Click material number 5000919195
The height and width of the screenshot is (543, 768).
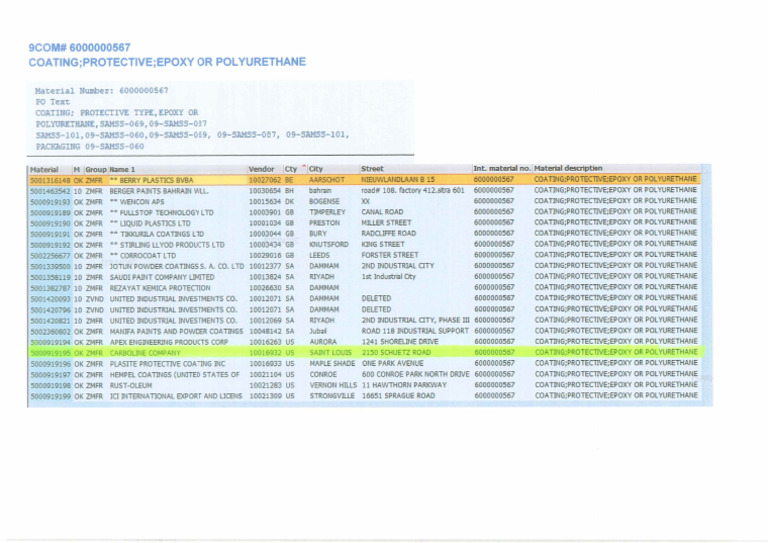click(50, 353)
